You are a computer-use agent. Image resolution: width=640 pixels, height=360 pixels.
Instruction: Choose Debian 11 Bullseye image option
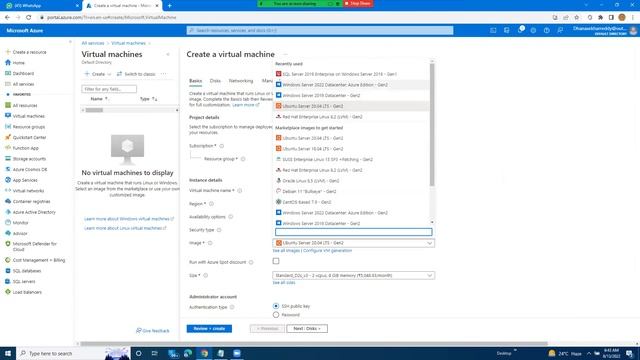point(351,191)
